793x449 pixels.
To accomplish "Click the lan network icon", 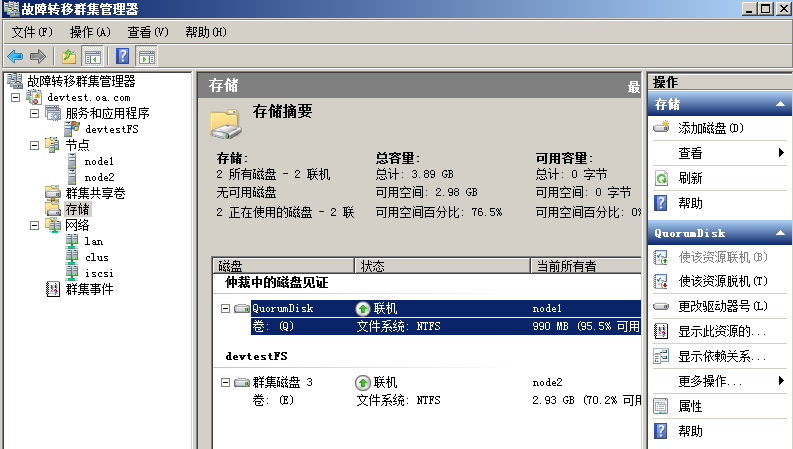I will 72,241.
